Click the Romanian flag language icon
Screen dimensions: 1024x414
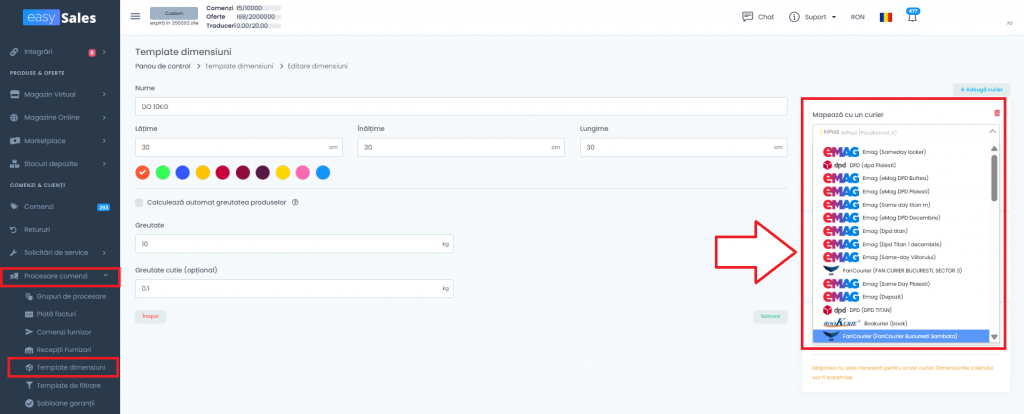[x=886, y=17]
